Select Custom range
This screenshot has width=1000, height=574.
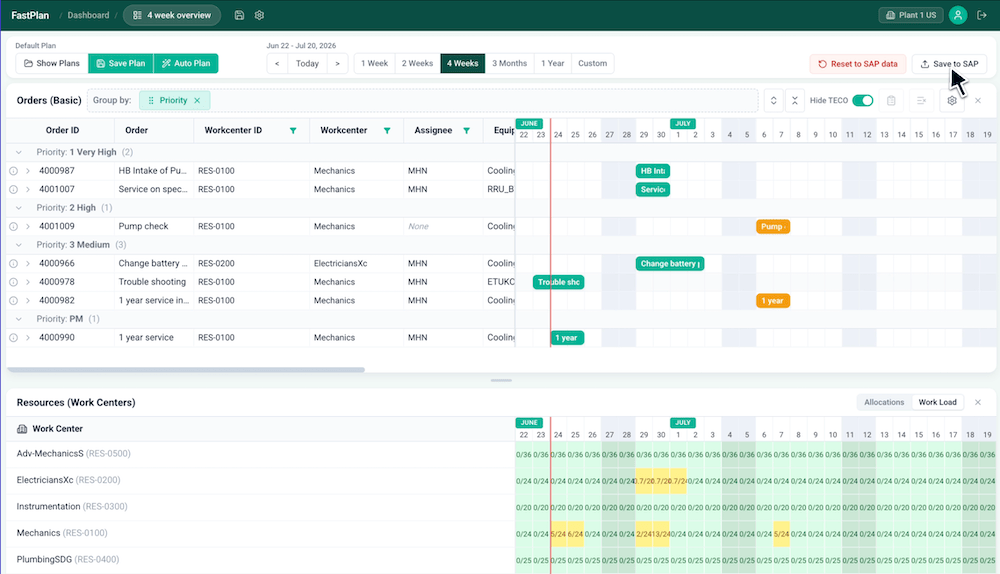592,63
